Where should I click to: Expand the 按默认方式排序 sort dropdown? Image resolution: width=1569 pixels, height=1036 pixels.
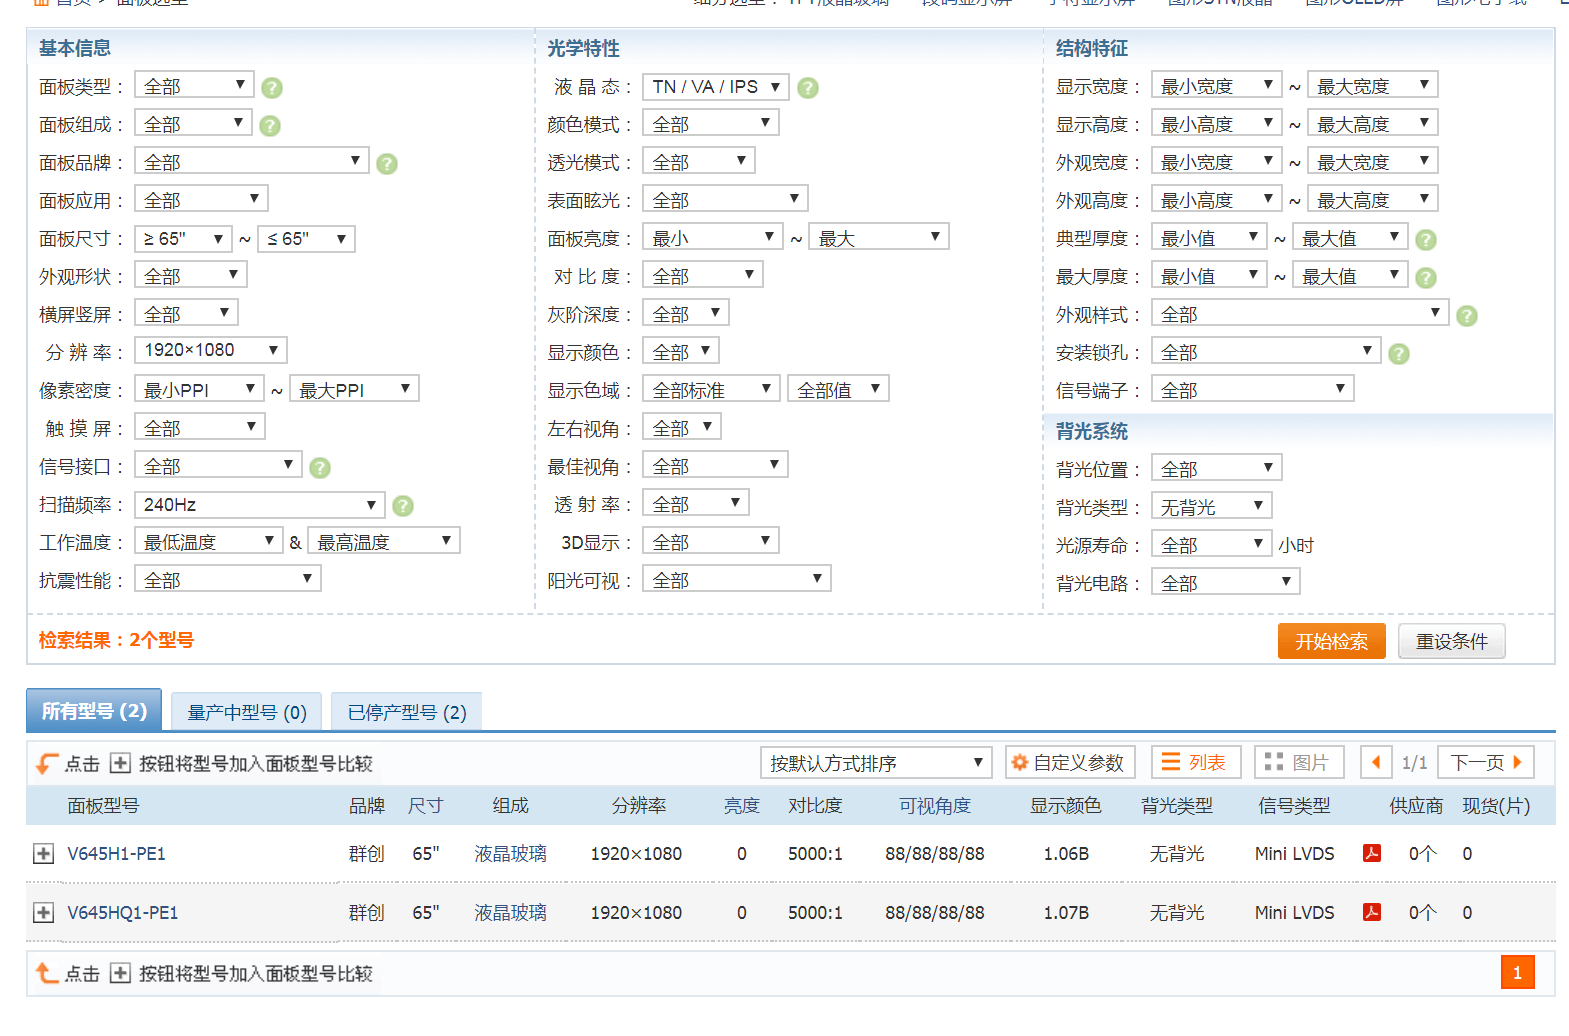click(875, 764)
